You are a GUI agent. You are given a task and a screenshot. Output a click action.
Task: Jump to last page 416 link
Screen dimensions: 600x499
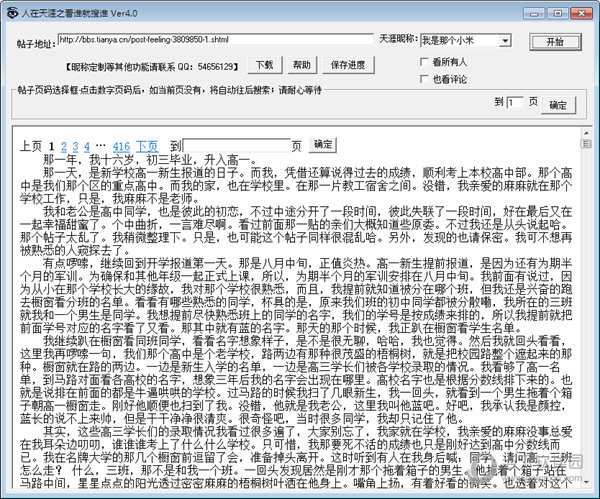122,145
